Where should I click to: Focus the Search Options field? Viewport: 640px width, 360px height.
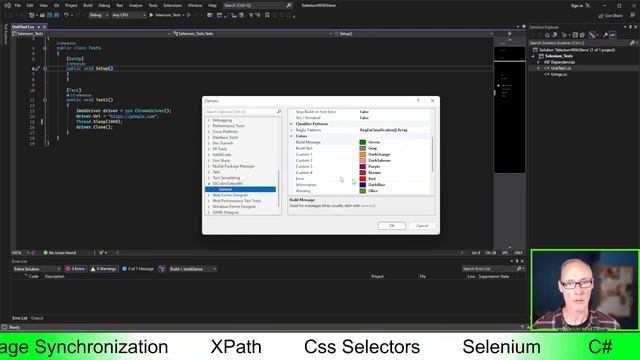[x=243, y=111]
